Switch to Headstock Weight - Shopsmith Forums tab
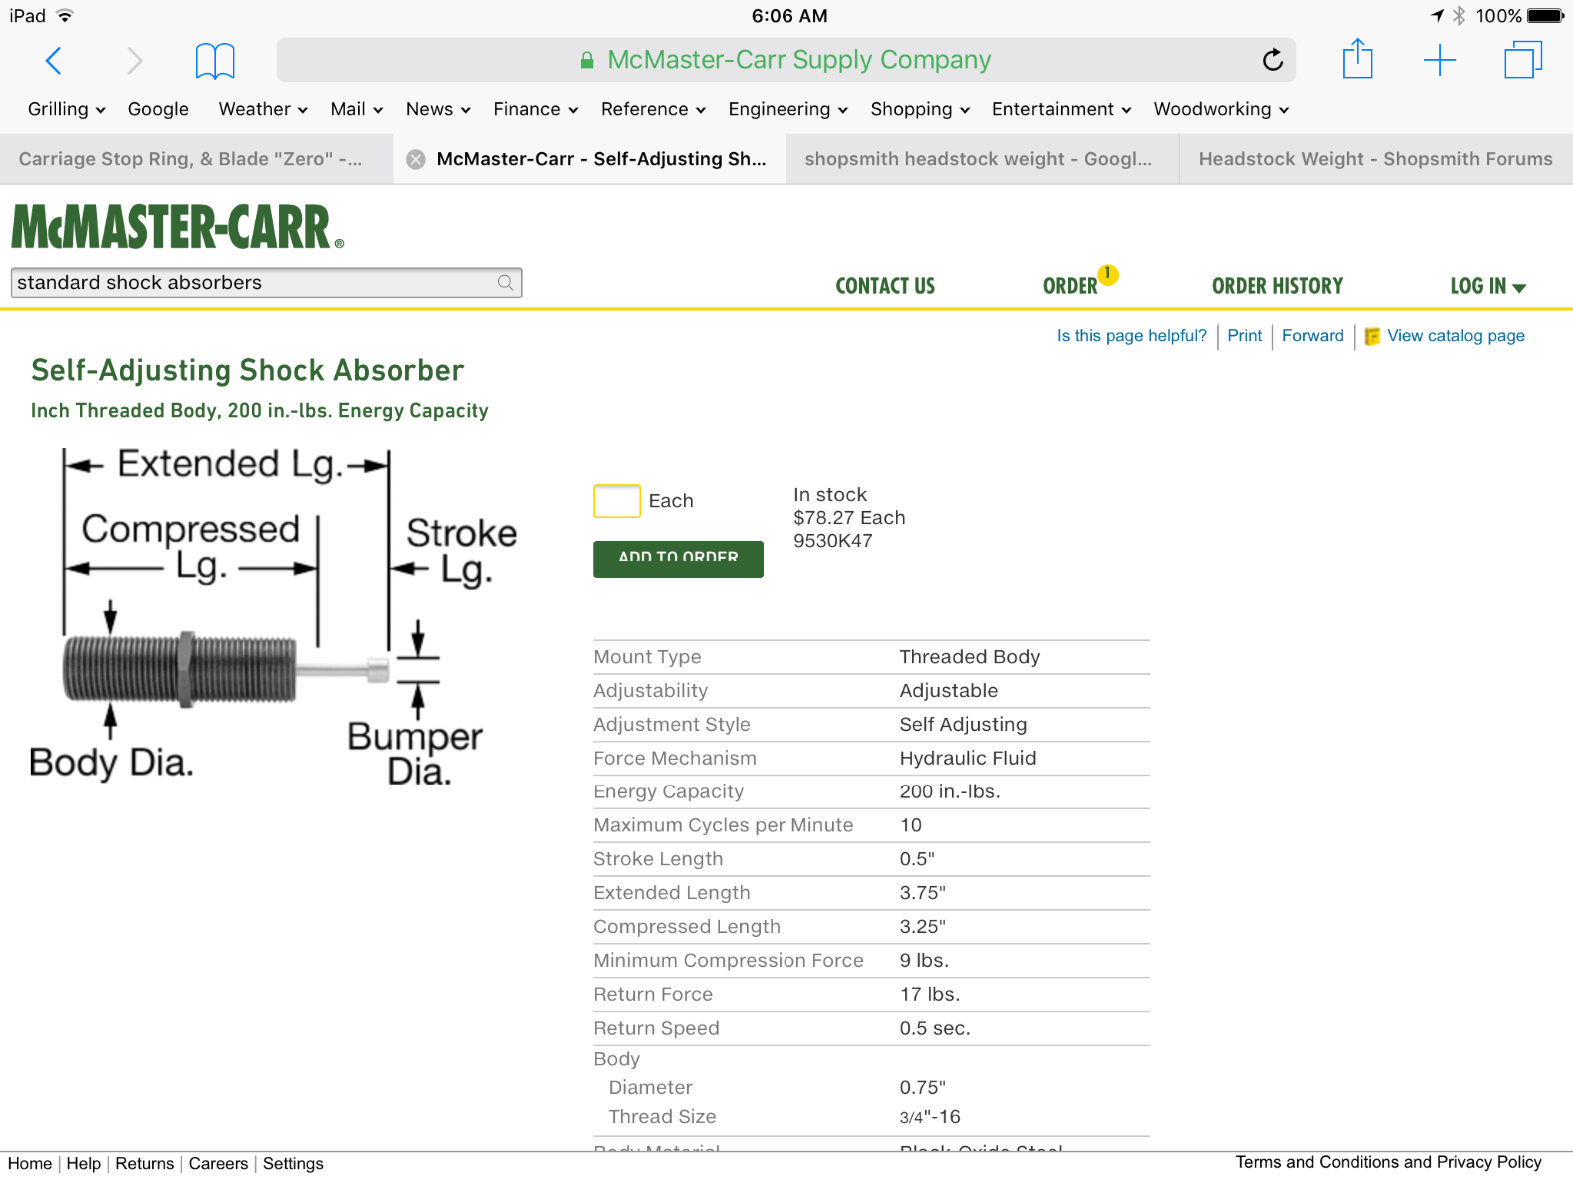Image resolution: width=1573 pixels, height=1180 pixels. pos(1376,159)
